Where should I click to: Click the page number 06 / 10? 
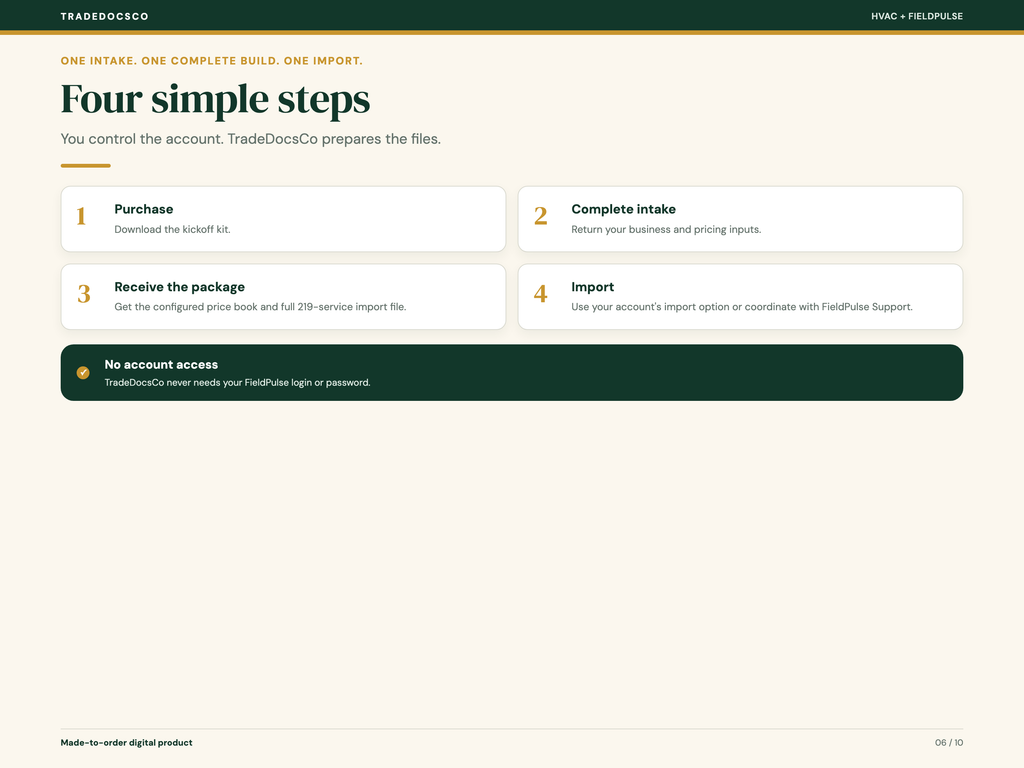click(949, 743)
